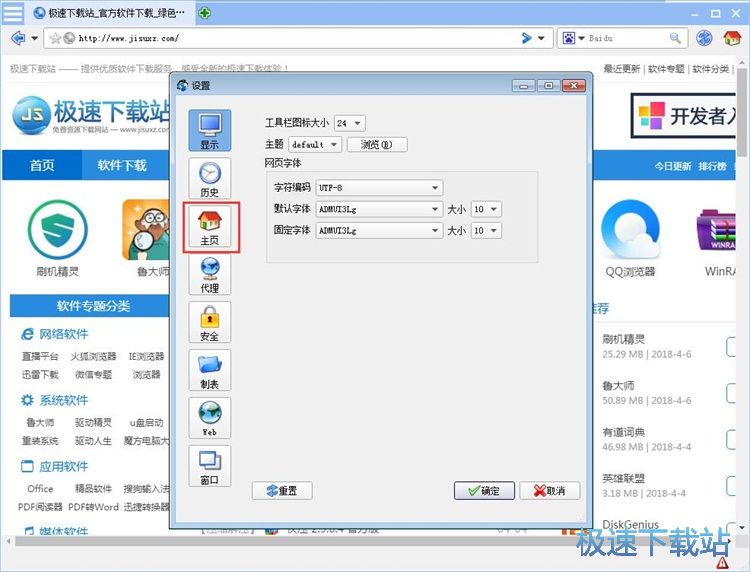
Task: Click the 最近更新 link at top
Action: coord(621,69)
